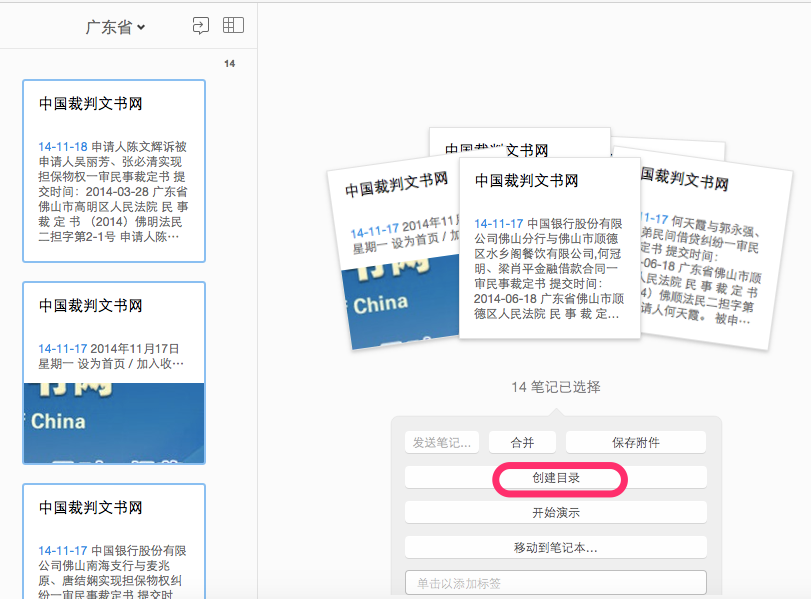811x599 pixels.
Task: Click the 开始演示 button
Action: pos(556,513)
